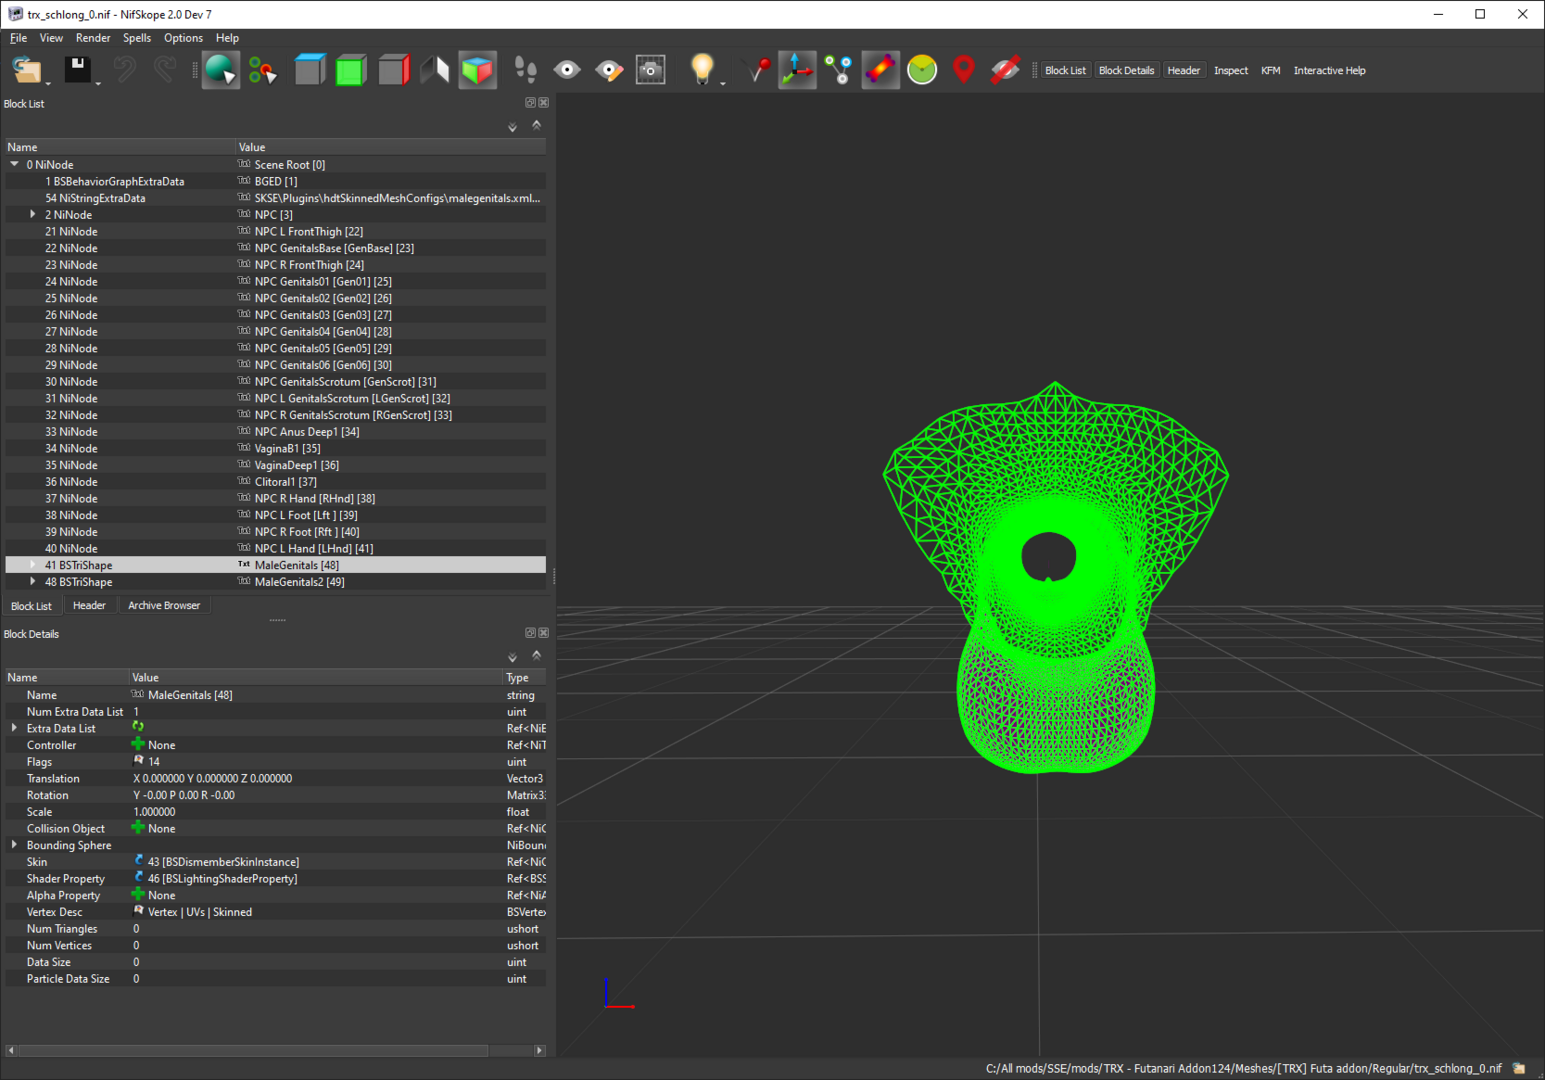Expand the Bounding Sphere row

pos(14,845)
